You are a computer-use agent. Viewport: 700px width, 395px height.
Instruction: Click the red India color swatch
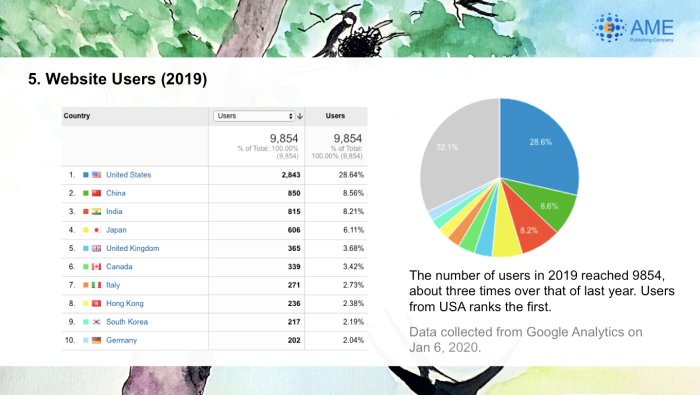[x=86, y=212]
